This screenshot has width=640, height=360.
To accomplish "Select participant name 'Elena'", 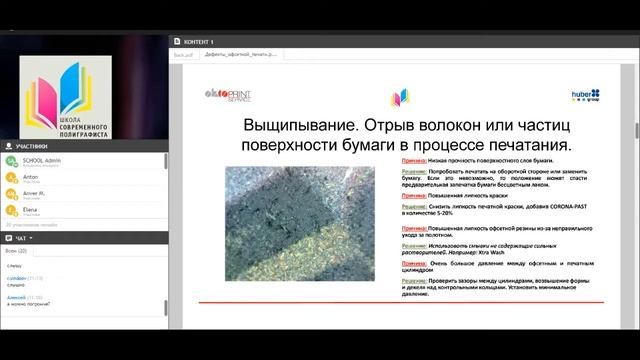I will point(30,209).
